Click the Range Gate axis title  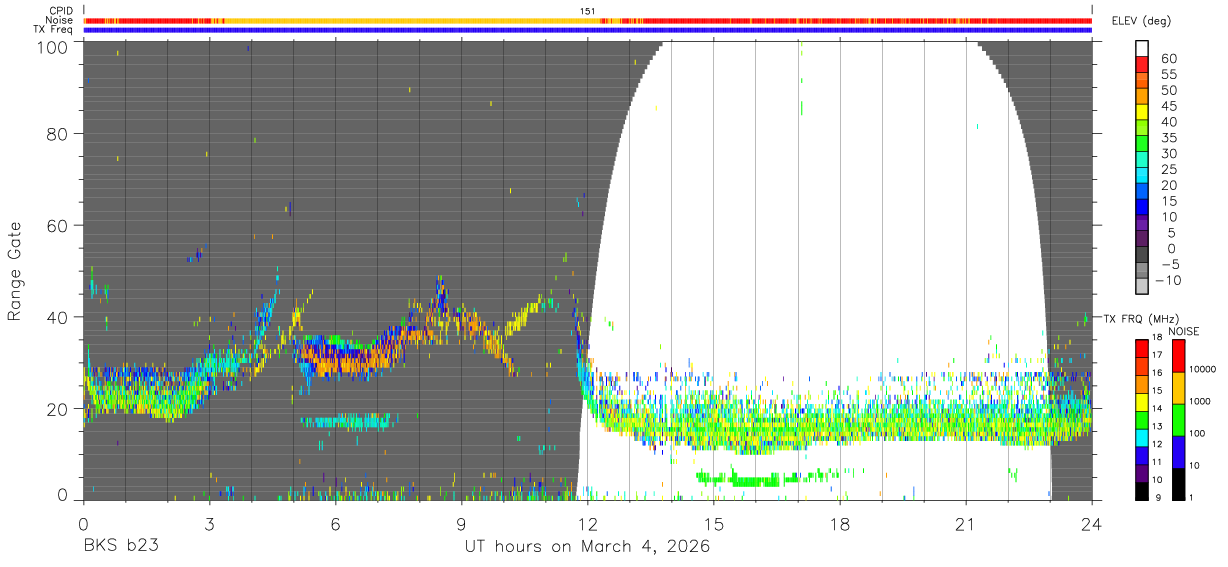[16, 271]
